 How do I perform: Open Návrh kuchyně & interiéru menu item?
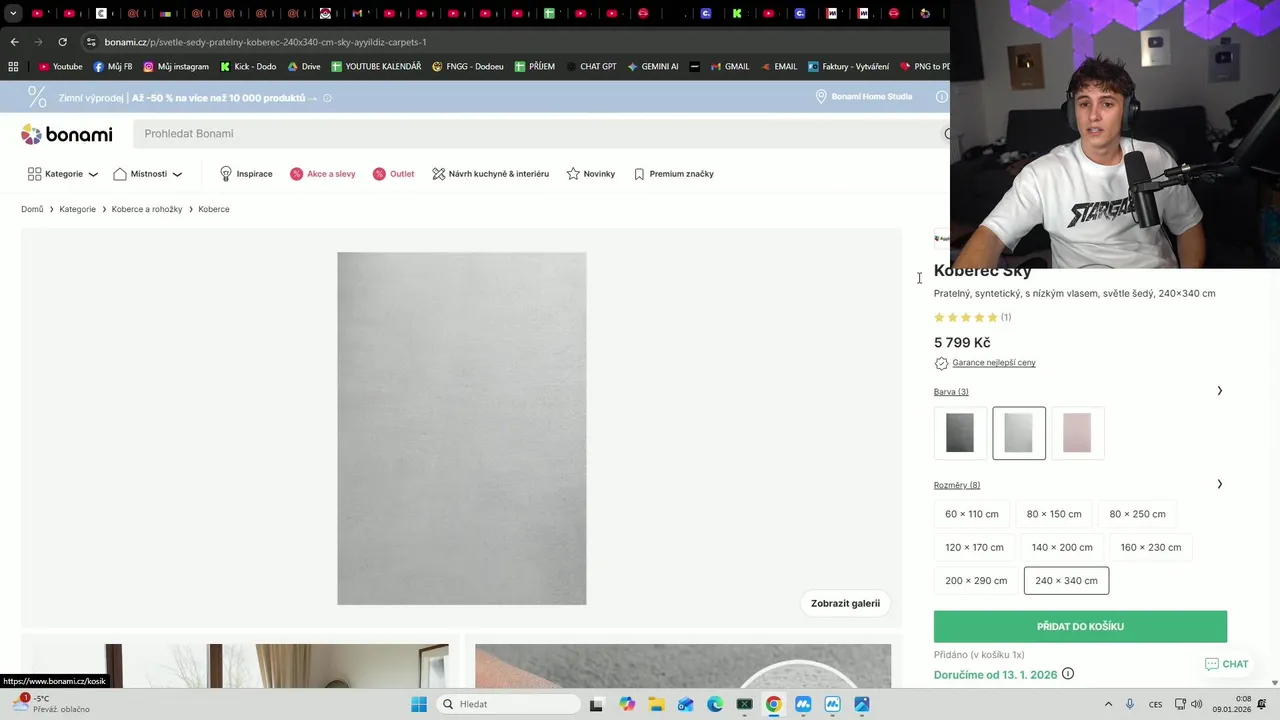pyautogui.click(x=490, y=174)
